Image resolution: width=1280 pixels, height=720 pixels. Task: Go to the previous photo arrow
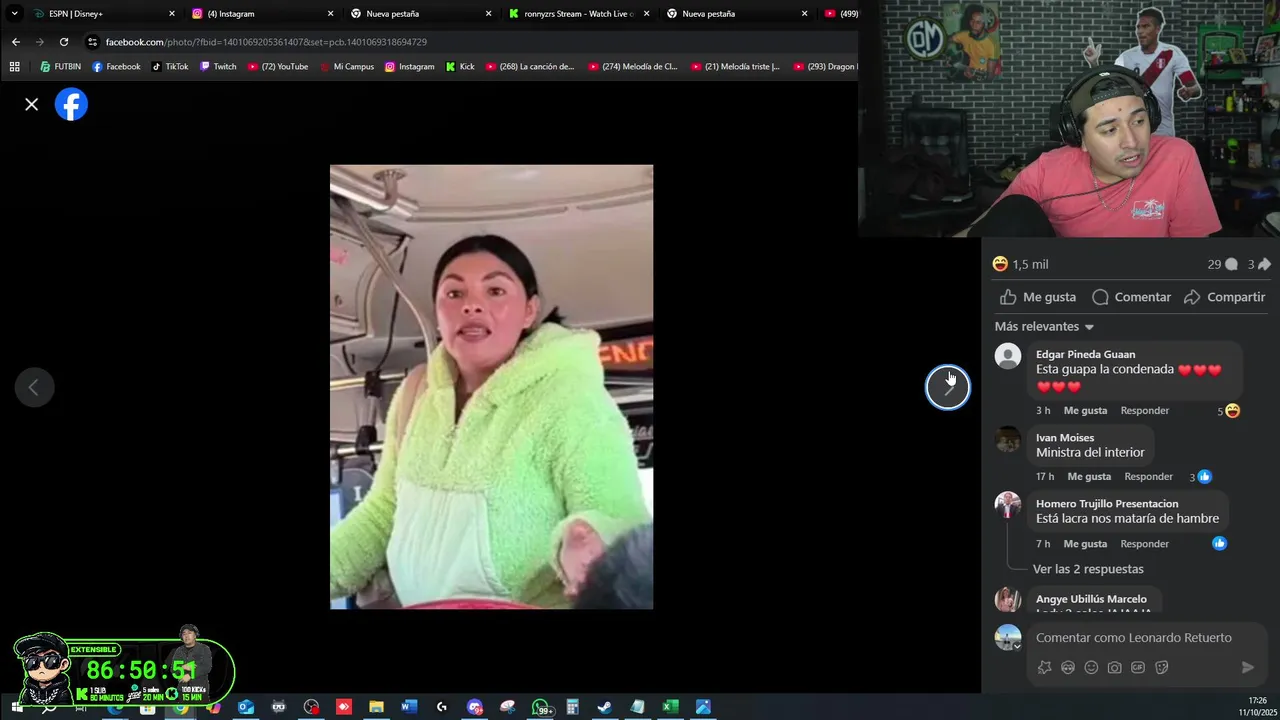click(33, 387)
